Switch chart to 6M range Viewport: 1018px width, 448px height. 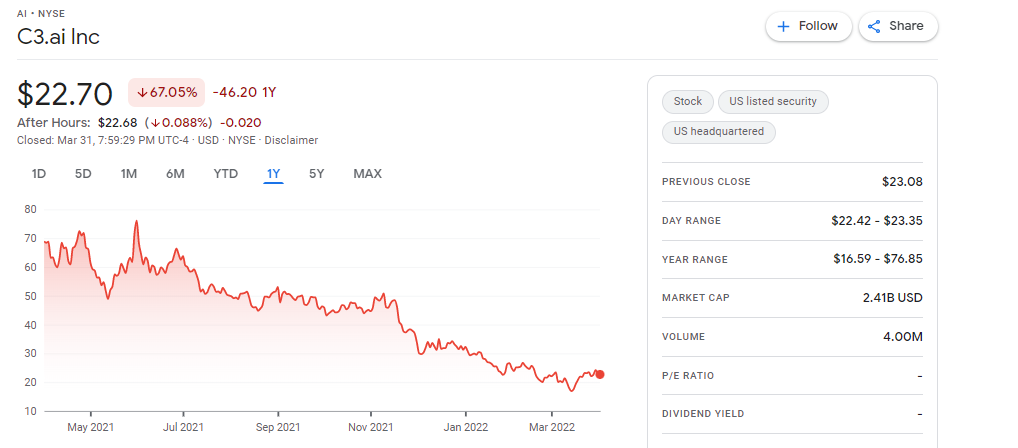click(175, 174)
